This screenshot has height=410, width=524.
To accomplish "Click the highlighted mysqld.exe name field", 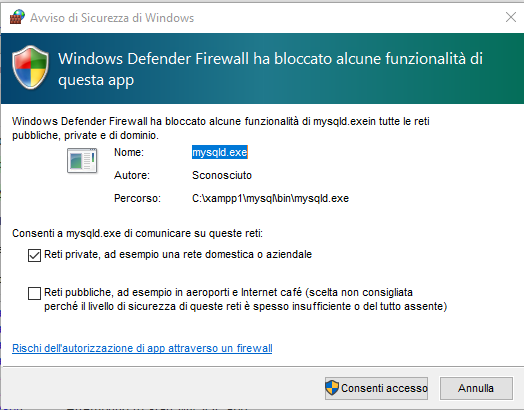I will (x=220, y=152).
